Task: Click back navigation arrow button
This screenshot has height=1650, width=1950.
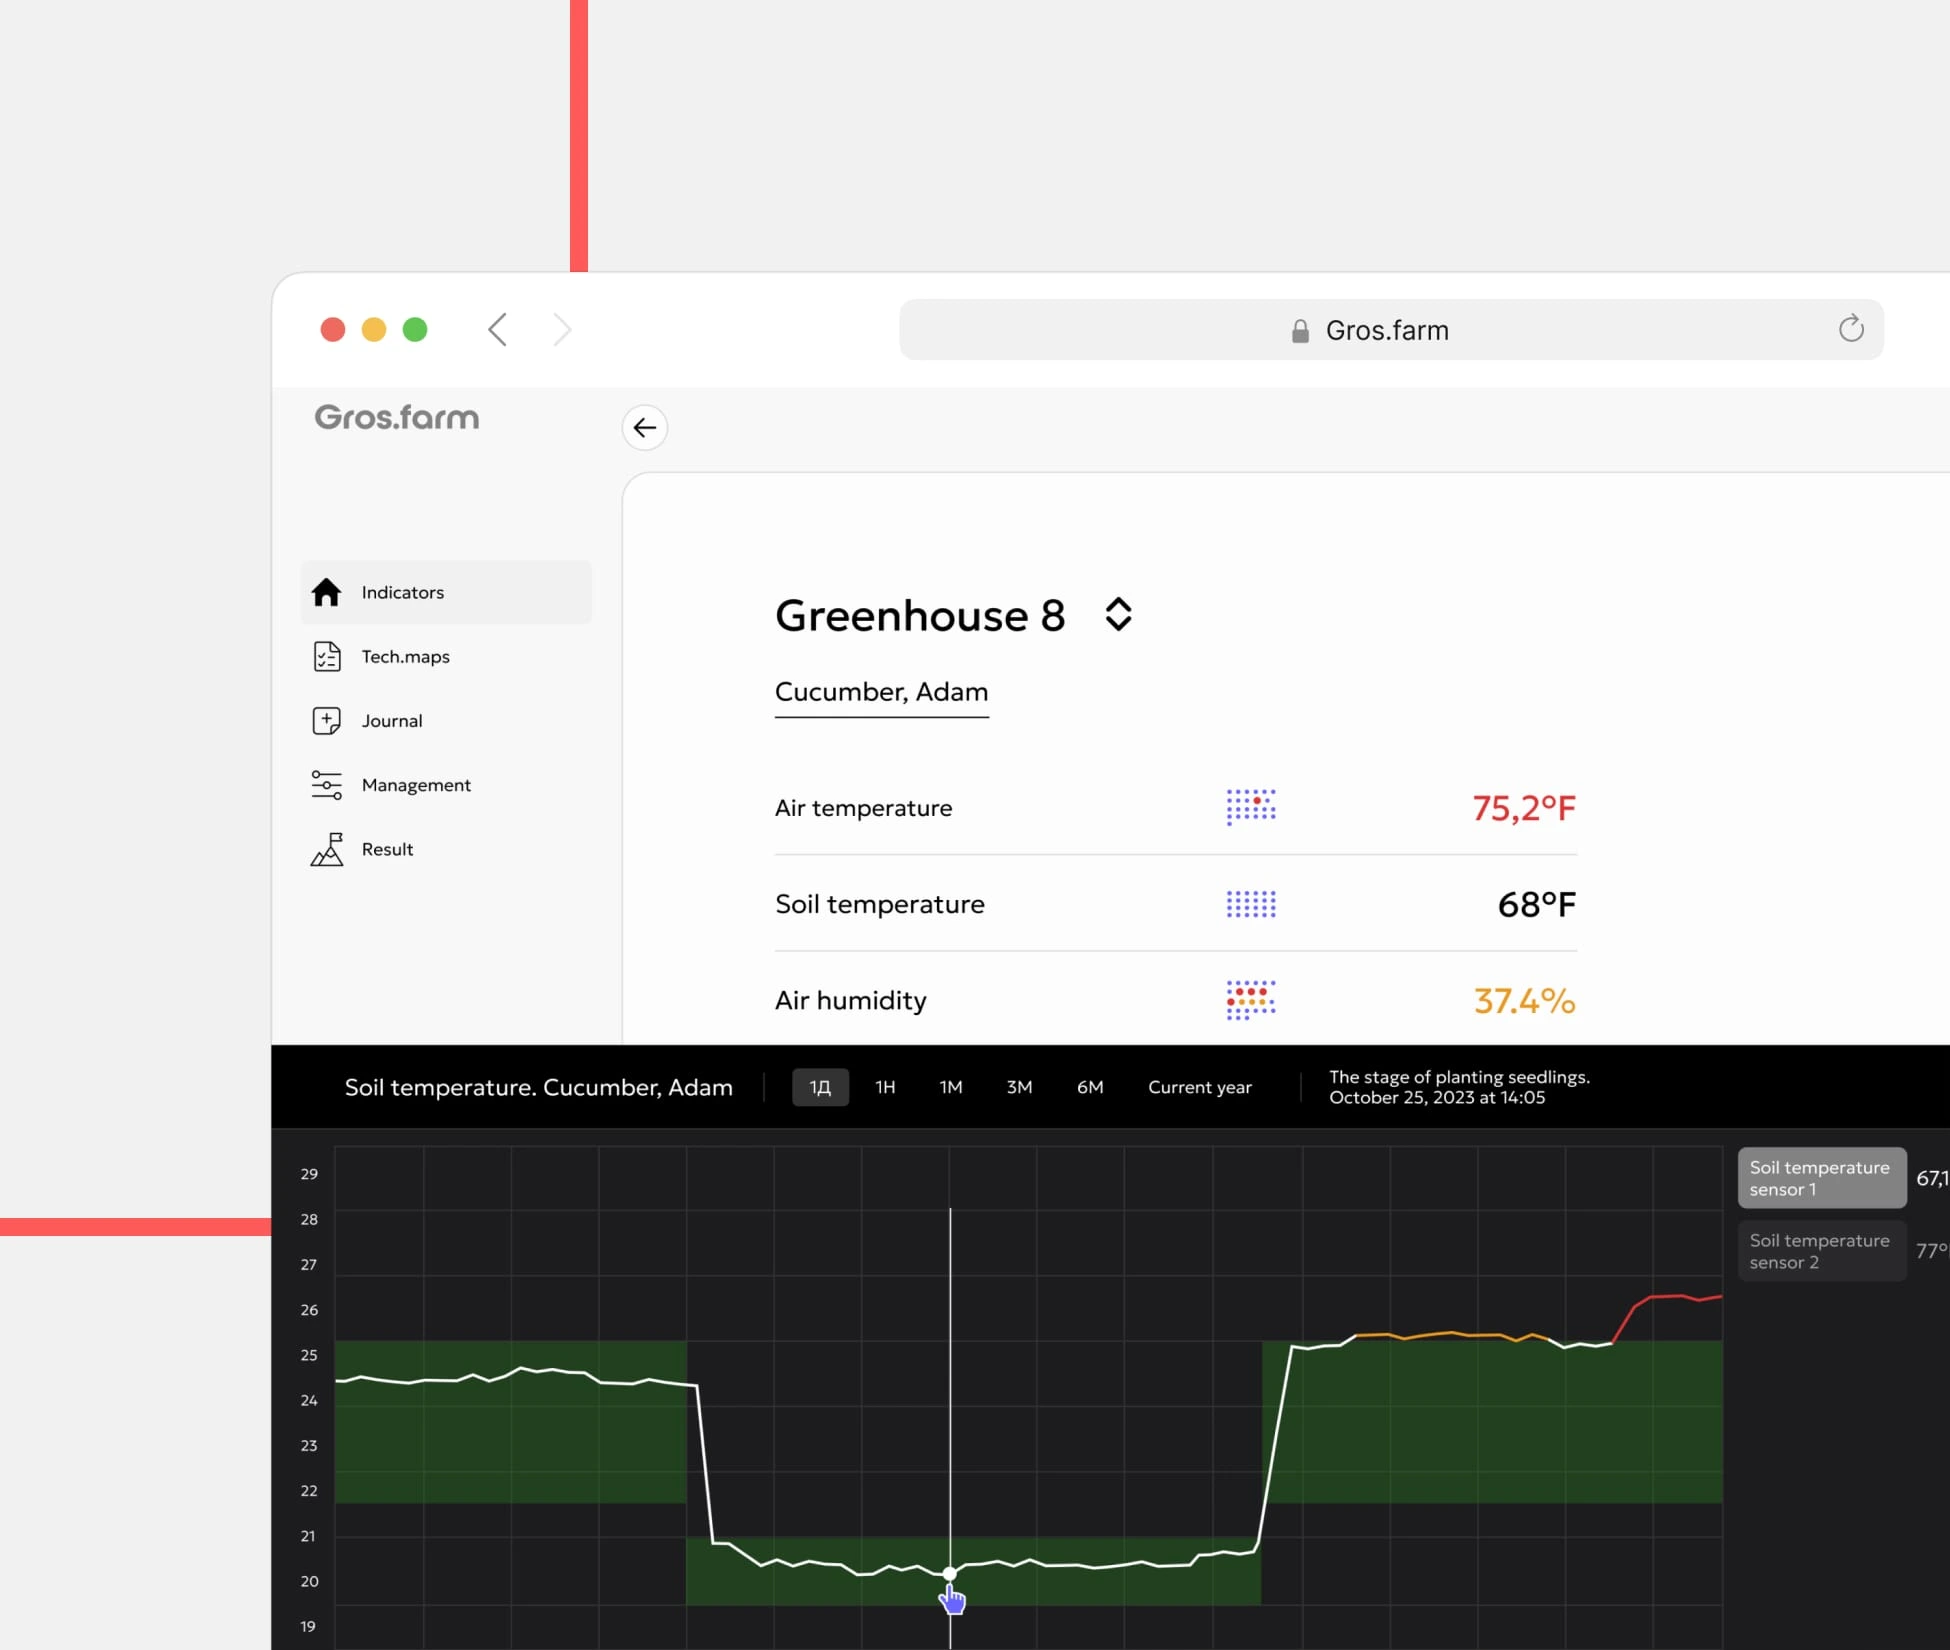Action: pyautogui.click(x=645, y=427)
